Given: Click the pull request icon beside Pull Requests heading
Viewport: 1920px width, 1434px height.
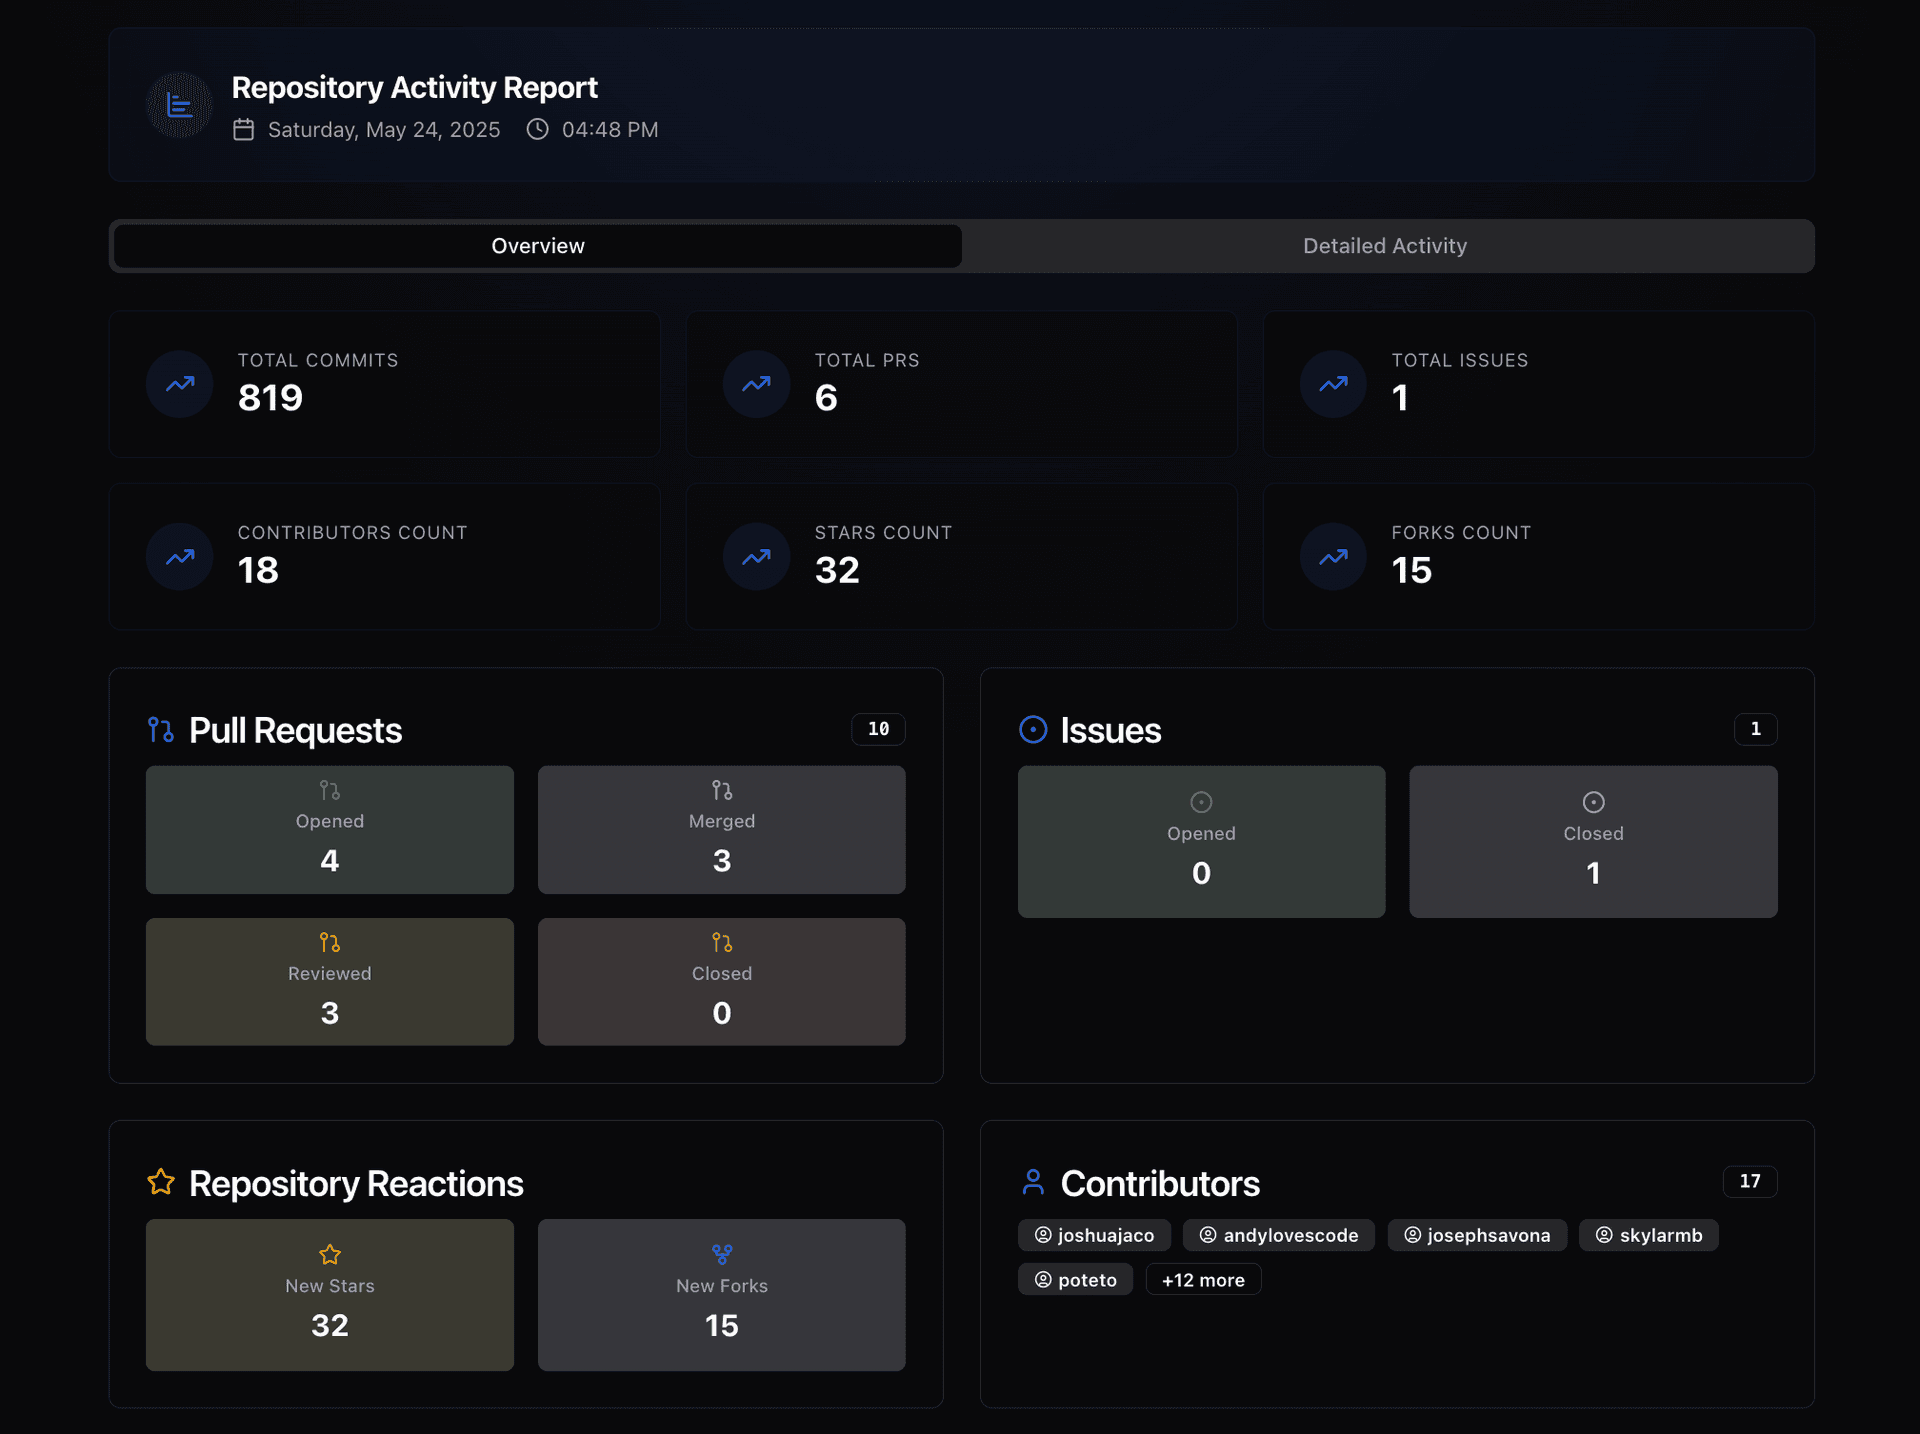Looking at the screenshot, I should pyautogui.click(x=161, y=730).
